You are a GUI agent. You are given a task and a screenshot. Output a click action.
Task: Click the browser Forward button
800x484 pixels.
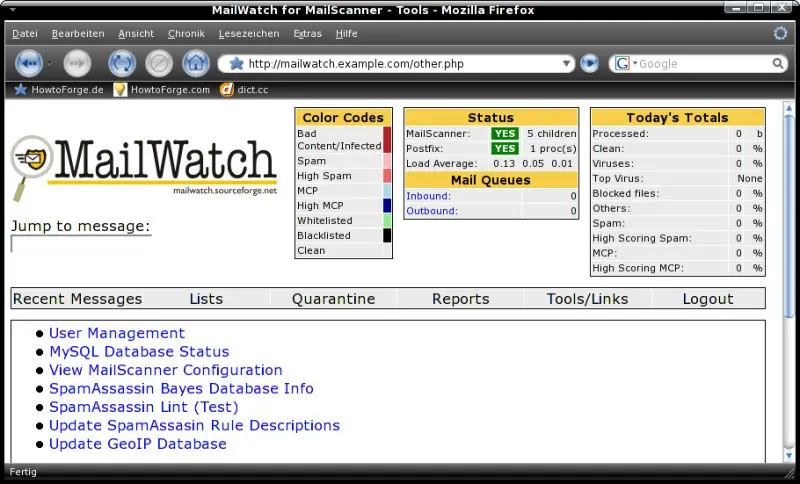tap(77, 64)
